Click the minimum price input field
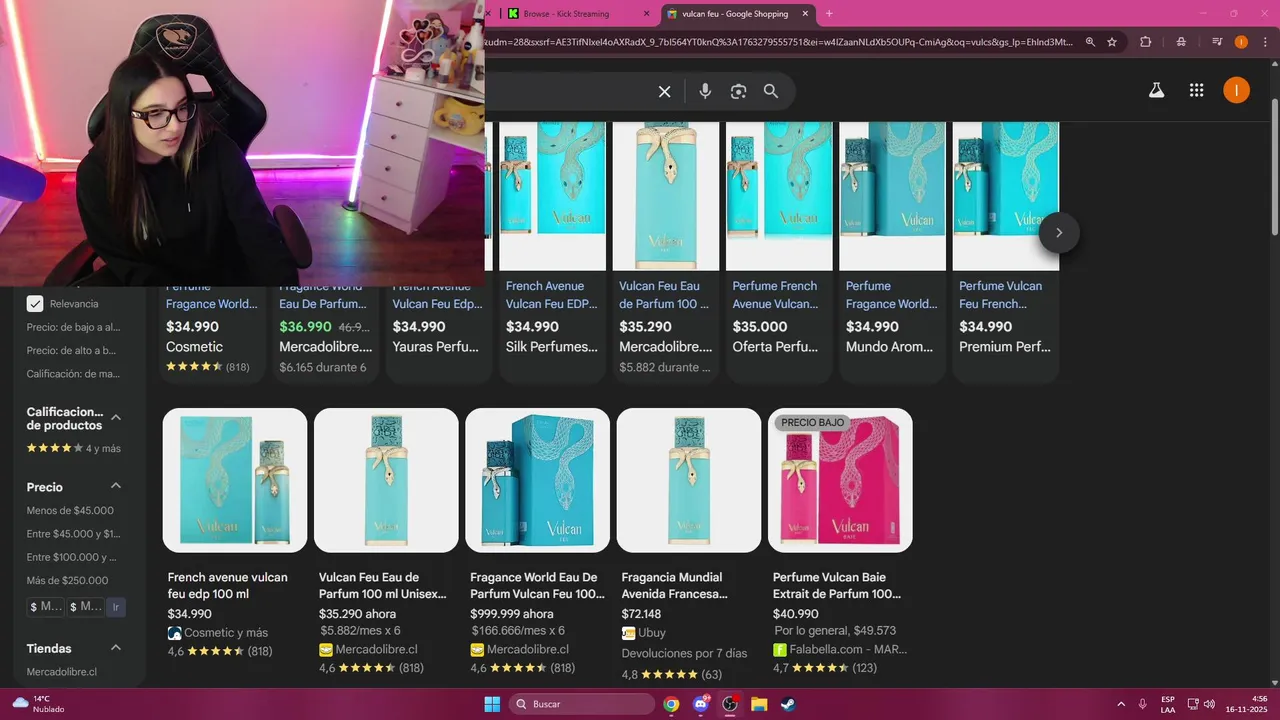Viewport: 1280px width, 720px height. point(46,606)
